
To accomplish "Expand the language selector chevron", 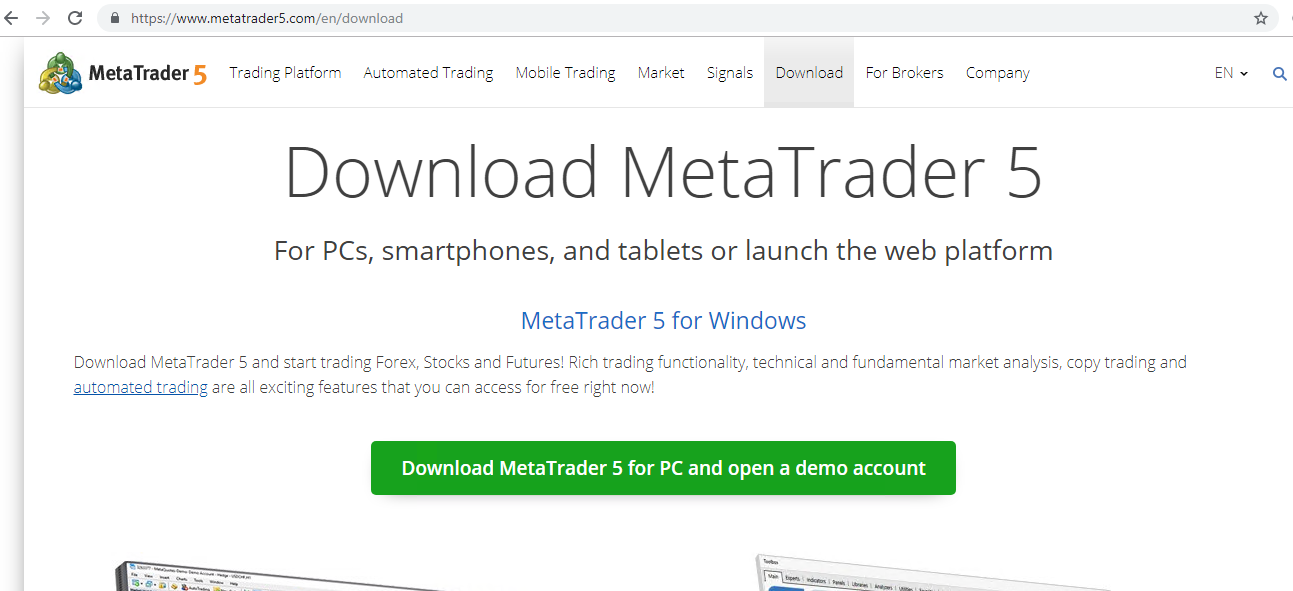I will point(1243,73).
